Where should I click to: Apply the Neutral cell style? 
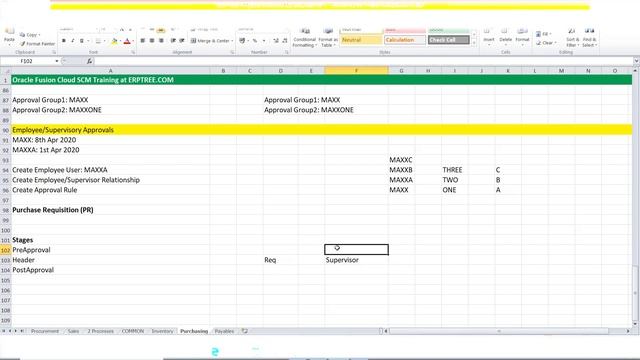(361, 40)
